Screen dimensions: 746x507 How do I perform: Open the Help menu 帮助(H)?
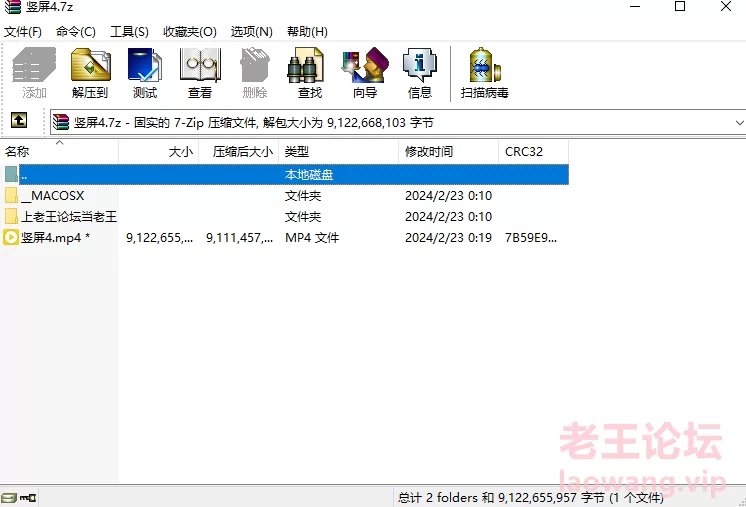tap(307, 31)
